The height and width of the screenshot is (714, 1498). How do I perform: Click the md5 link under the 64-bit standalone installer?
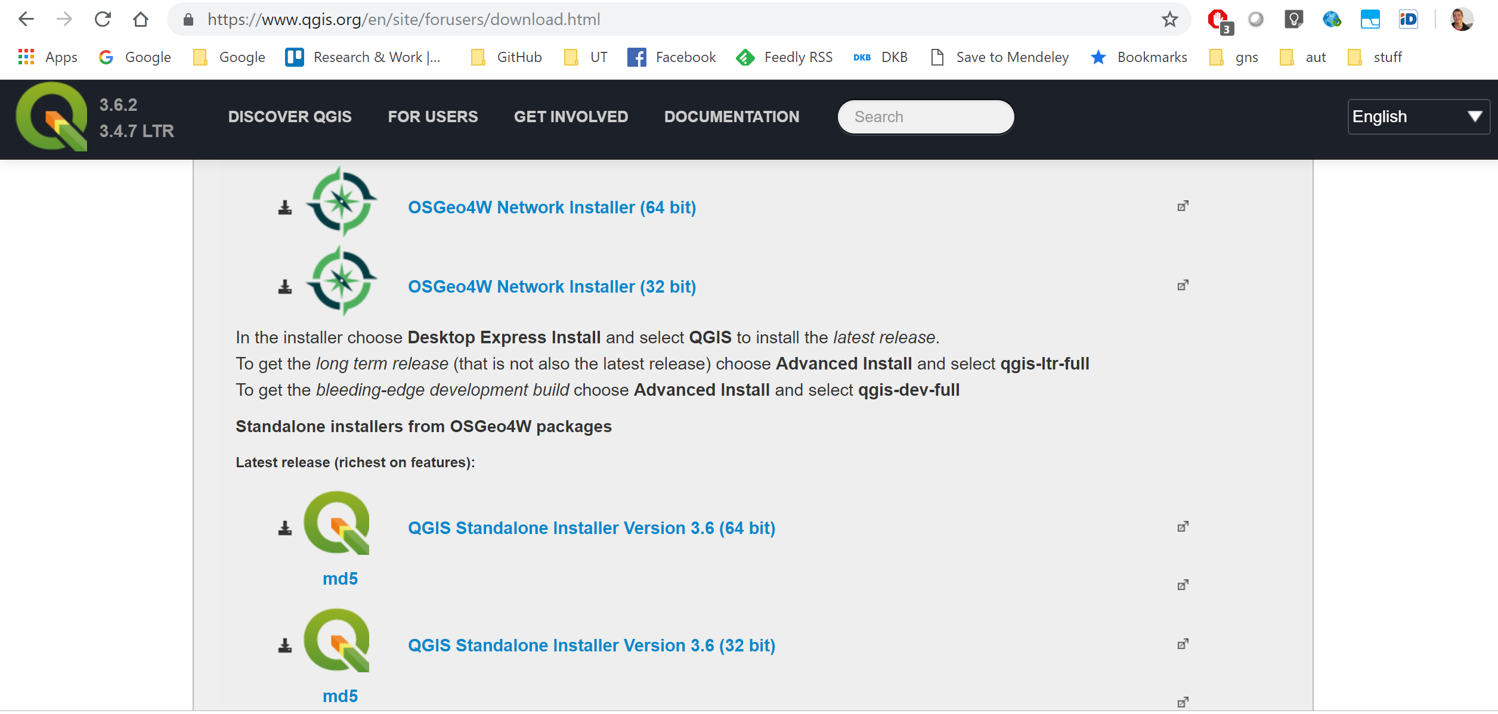(340, 578)
